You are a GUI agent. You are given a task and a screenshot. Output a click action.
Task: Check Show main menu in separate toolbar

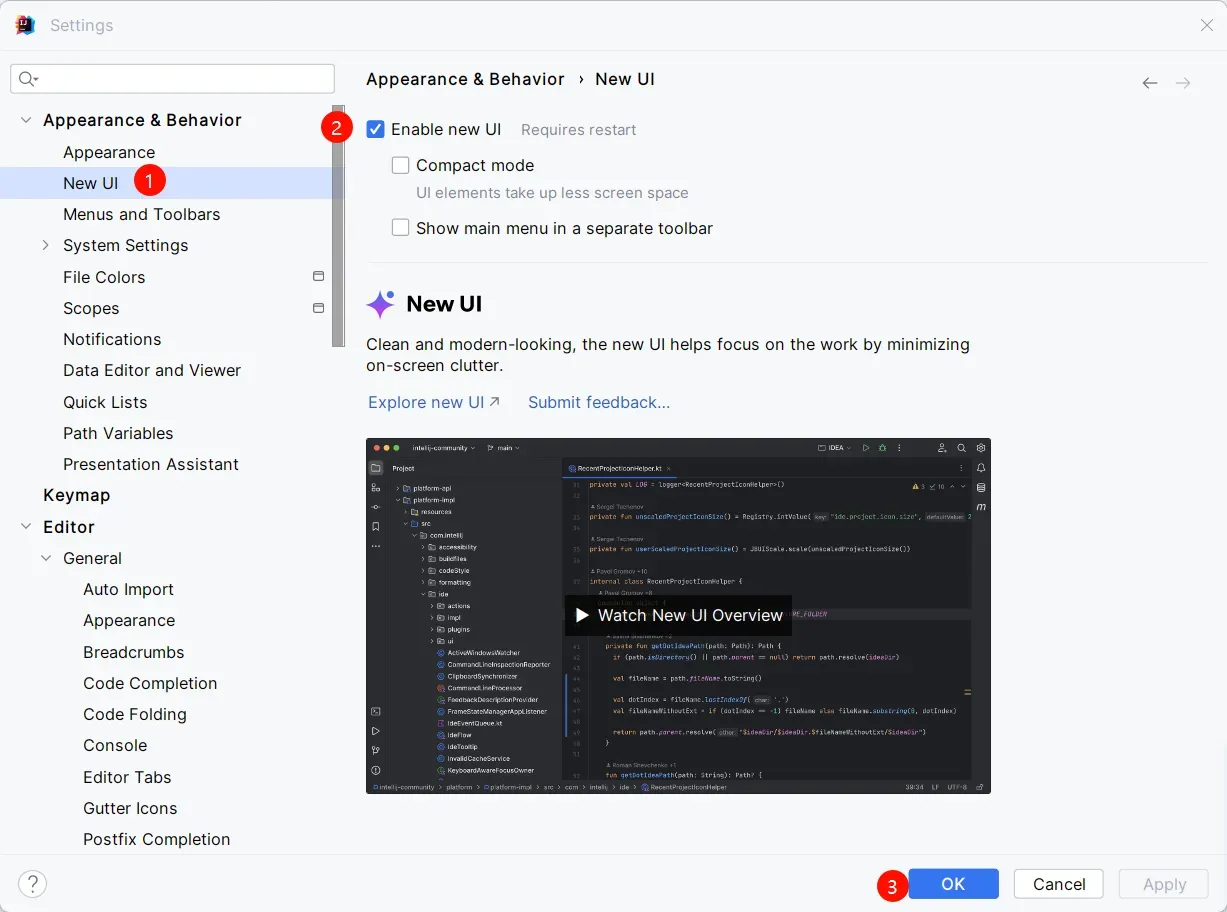[x=401, y=228]
